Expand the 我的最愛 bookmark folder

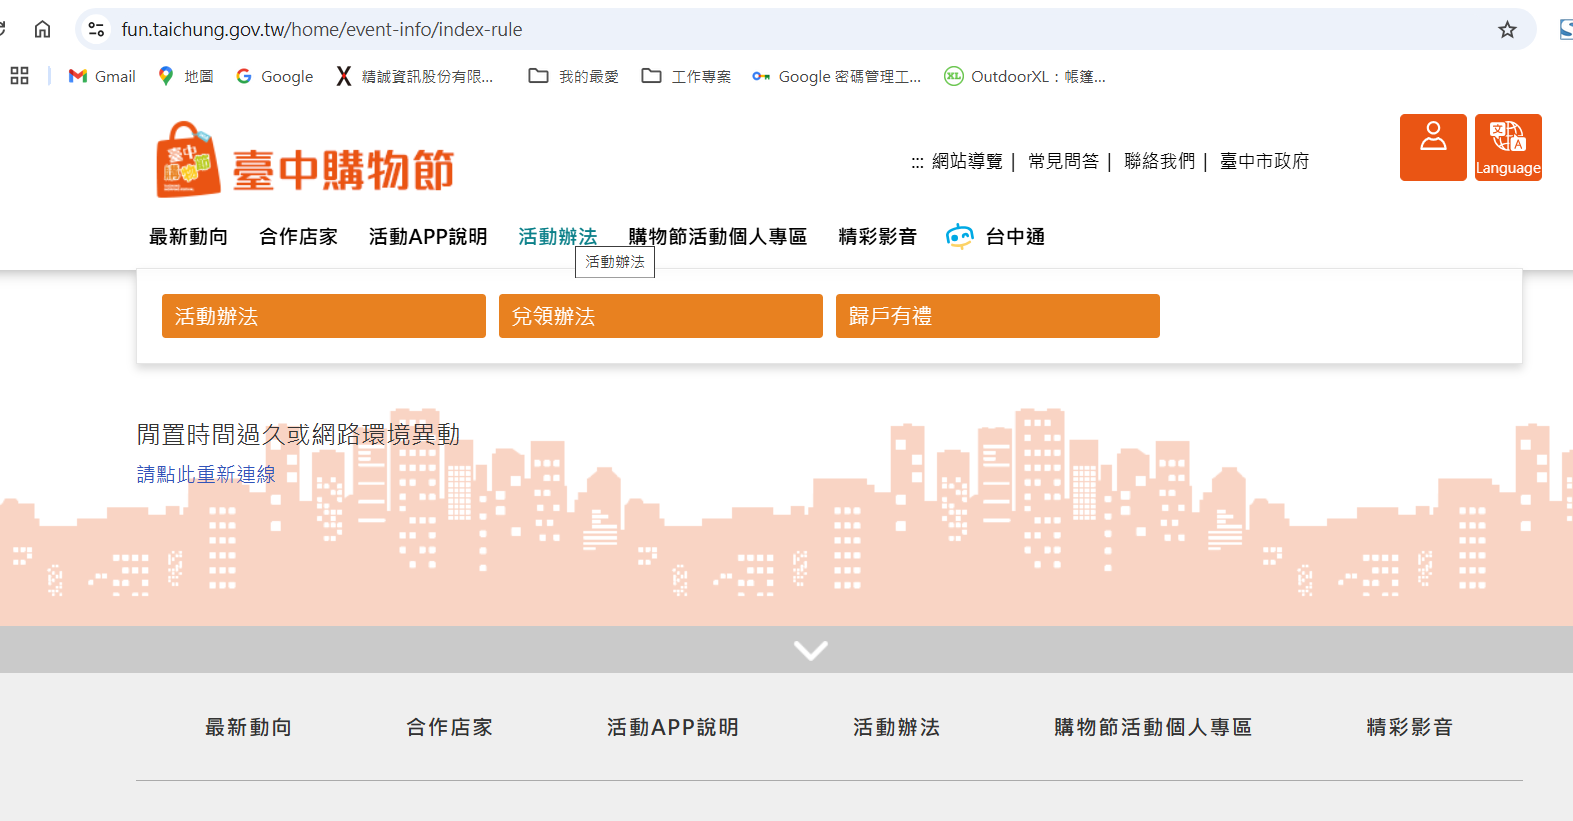[574, 76]
